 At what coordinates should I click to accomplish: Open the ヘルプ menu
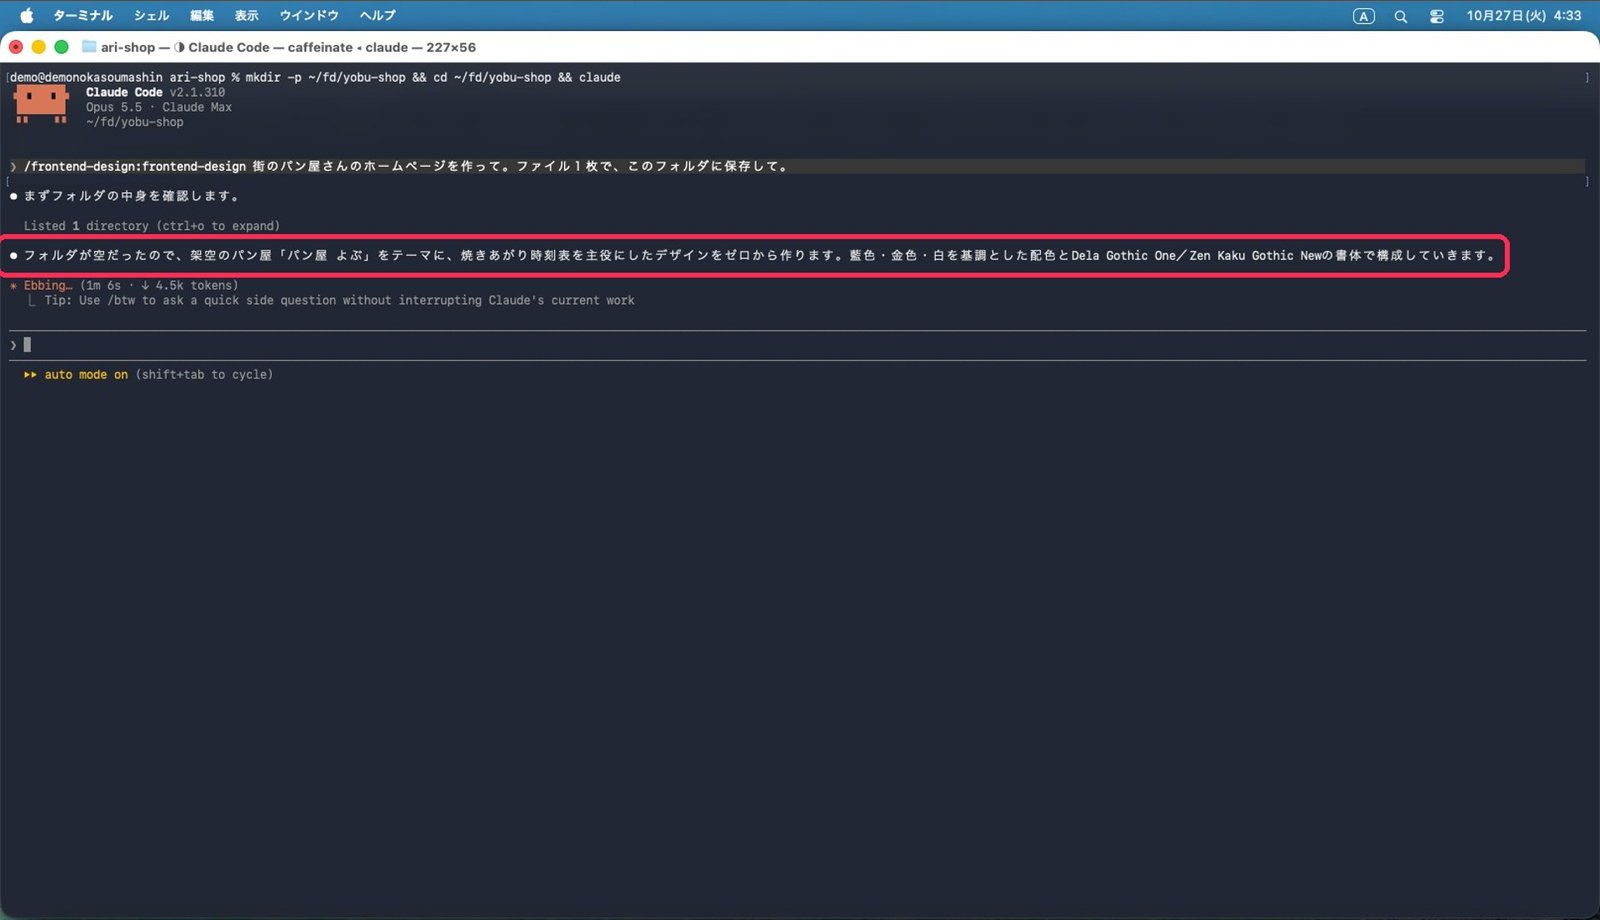pyautogui.click(x=378, y=16)
